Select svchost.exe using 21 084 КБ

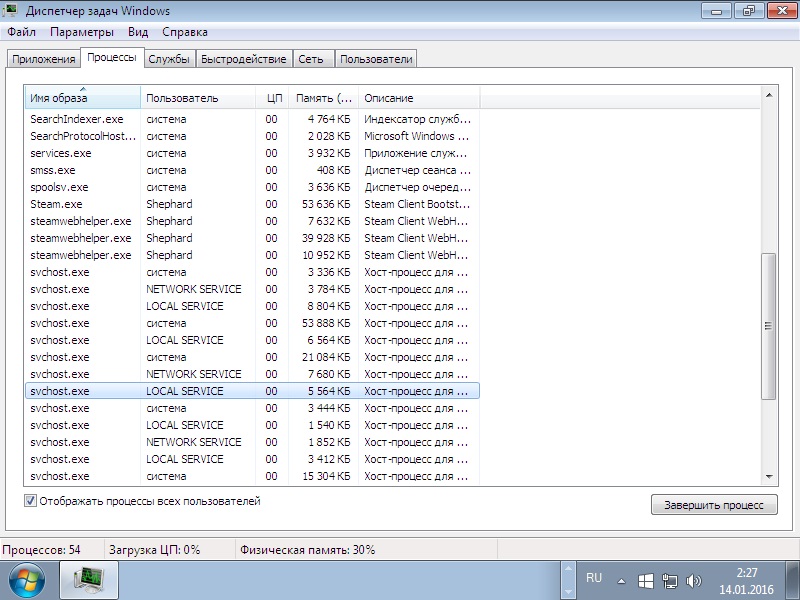tap(252, 357)
